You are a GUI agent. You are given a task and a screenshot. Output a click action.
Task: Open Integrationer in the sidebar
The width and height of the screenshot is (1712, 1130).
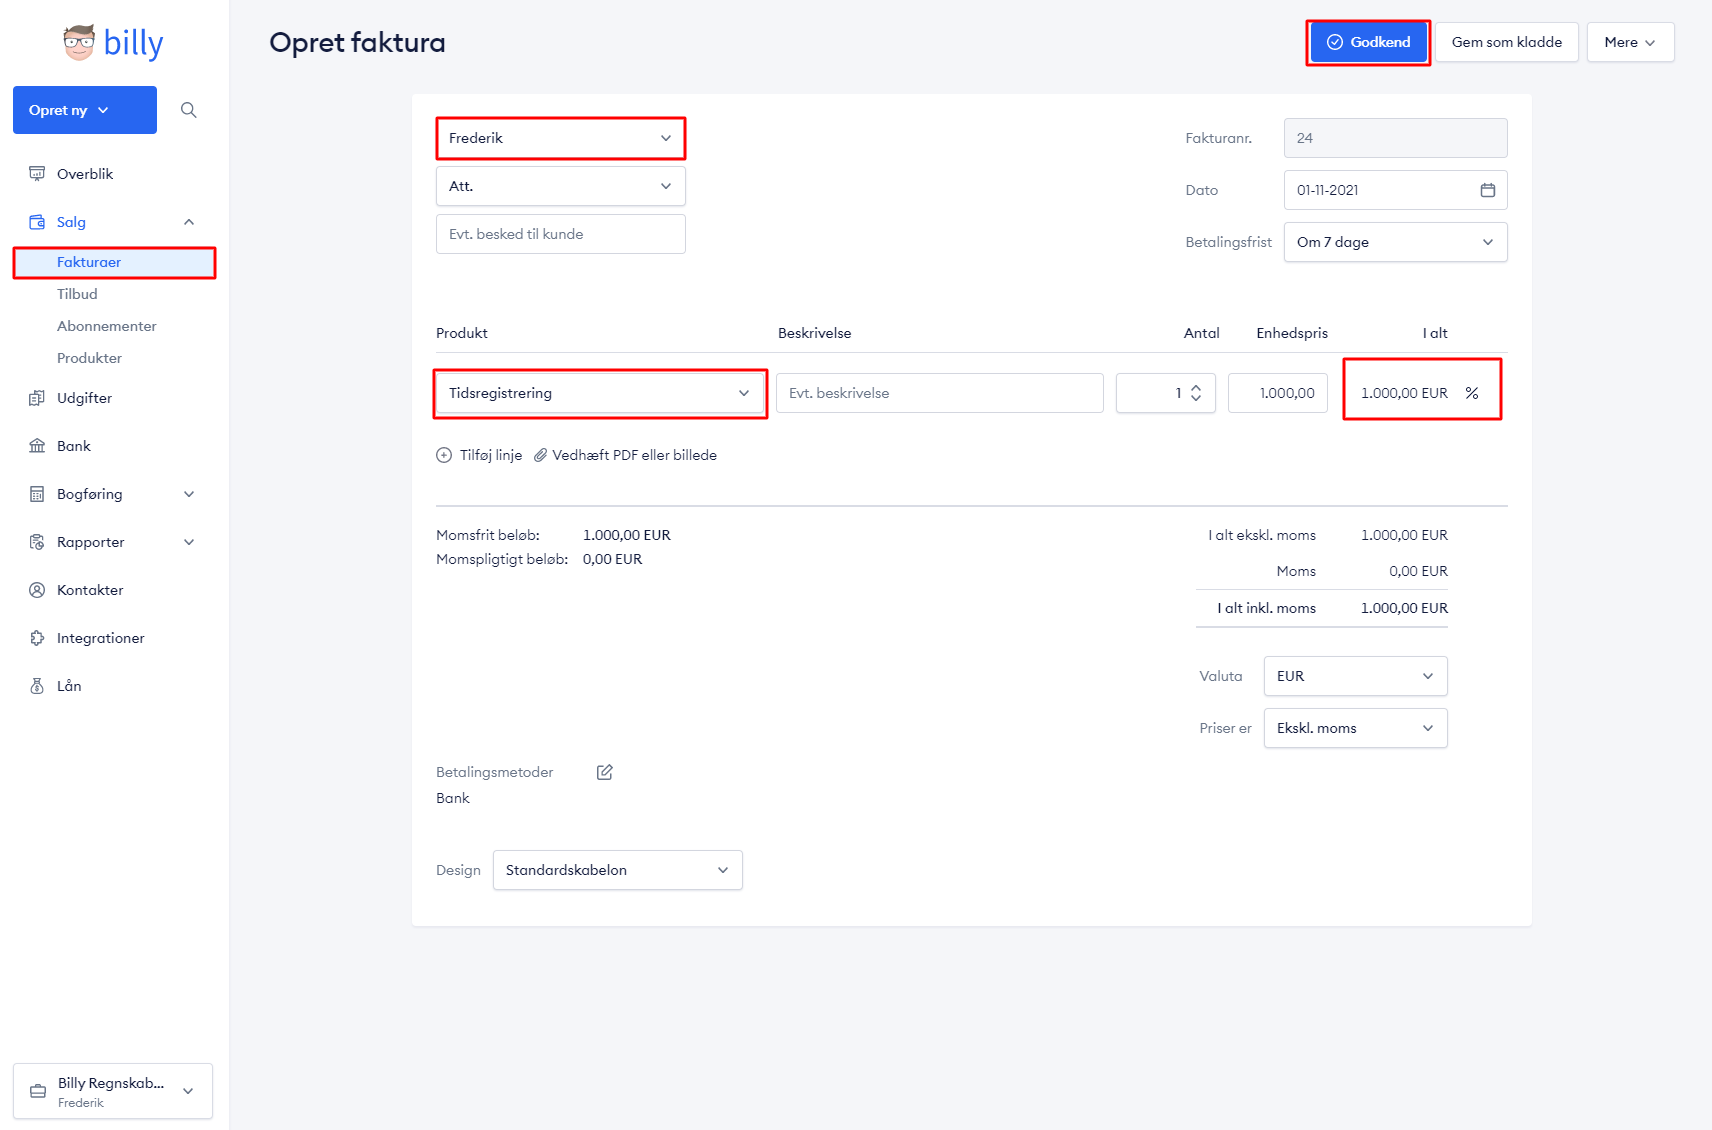[101, 638]
